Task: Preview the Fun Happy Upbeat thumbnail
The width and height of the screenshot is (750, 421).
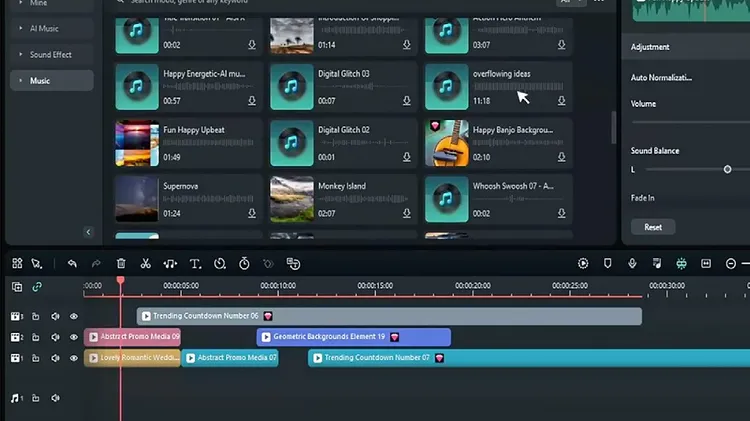Action: coord(137,144)
